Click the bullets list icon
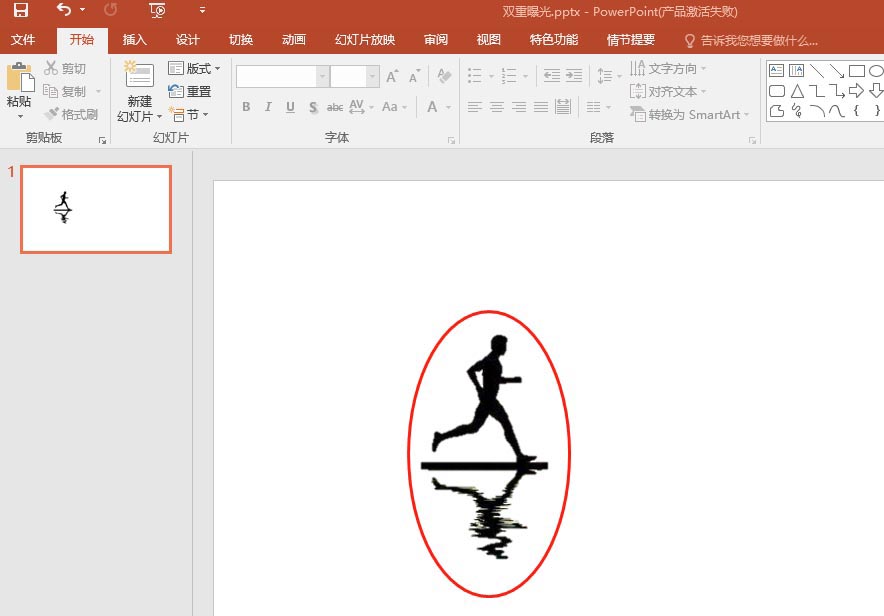 coord(475,76)
